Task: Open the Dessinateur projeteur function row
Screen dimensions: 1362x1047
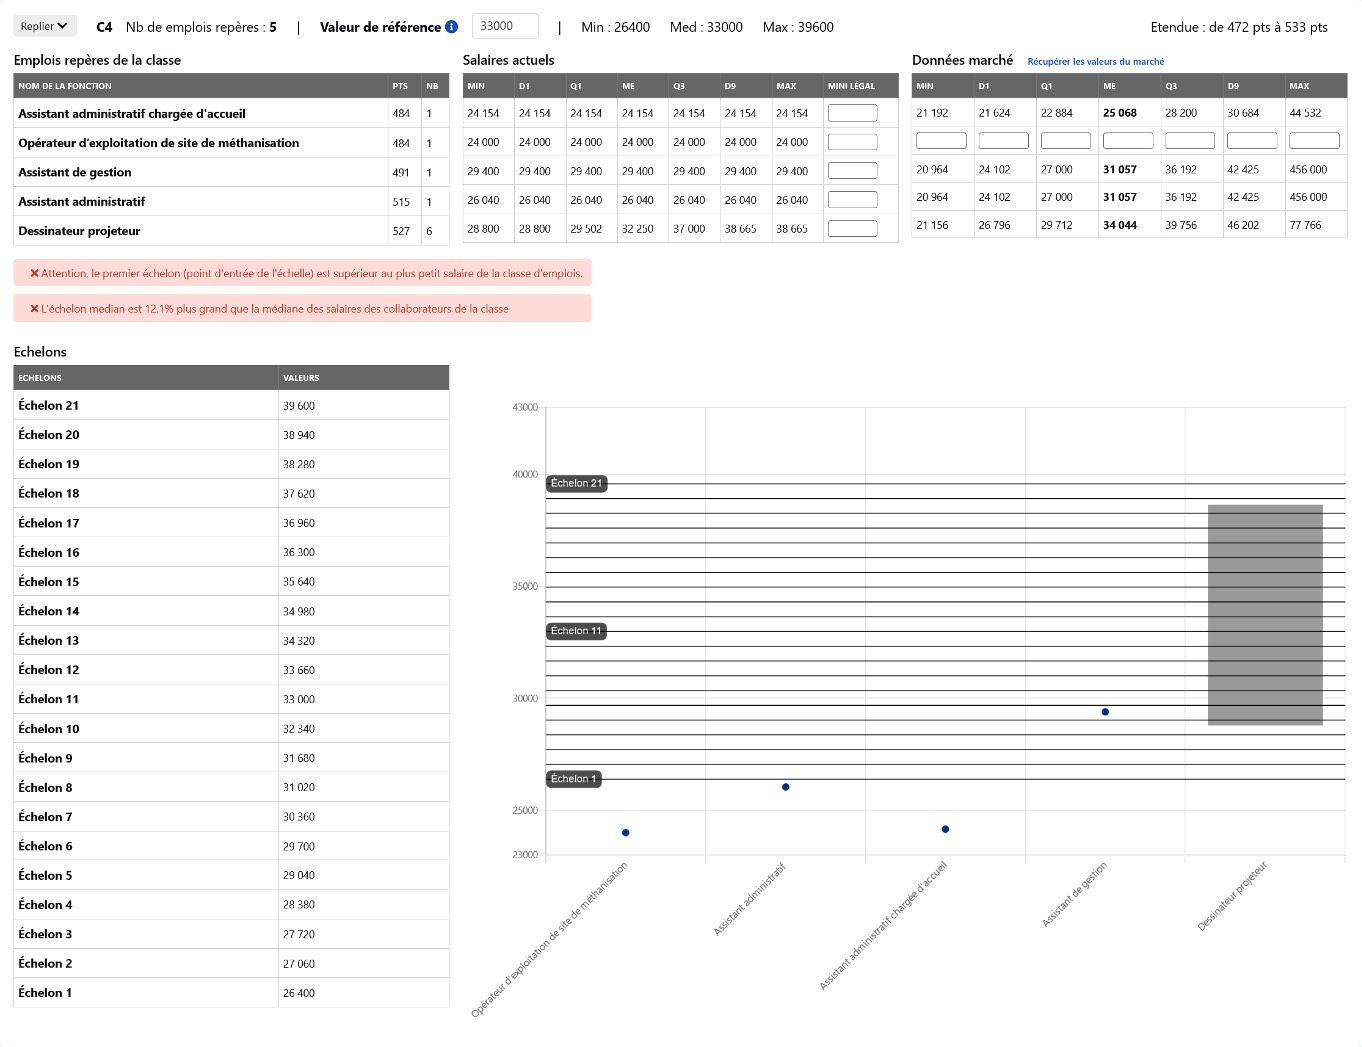Action: 231,231
